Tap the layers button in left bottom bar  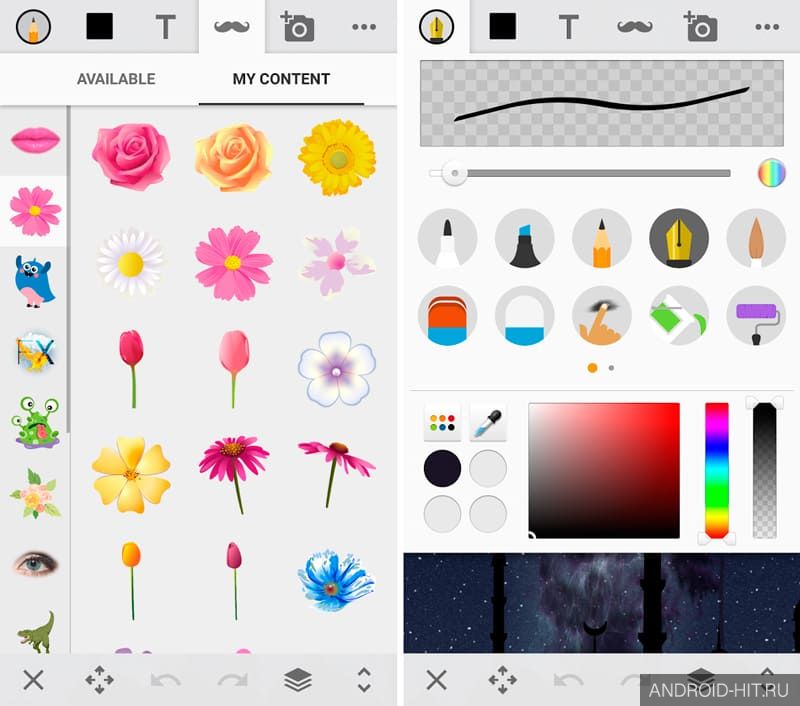click(x=297, y=679)
